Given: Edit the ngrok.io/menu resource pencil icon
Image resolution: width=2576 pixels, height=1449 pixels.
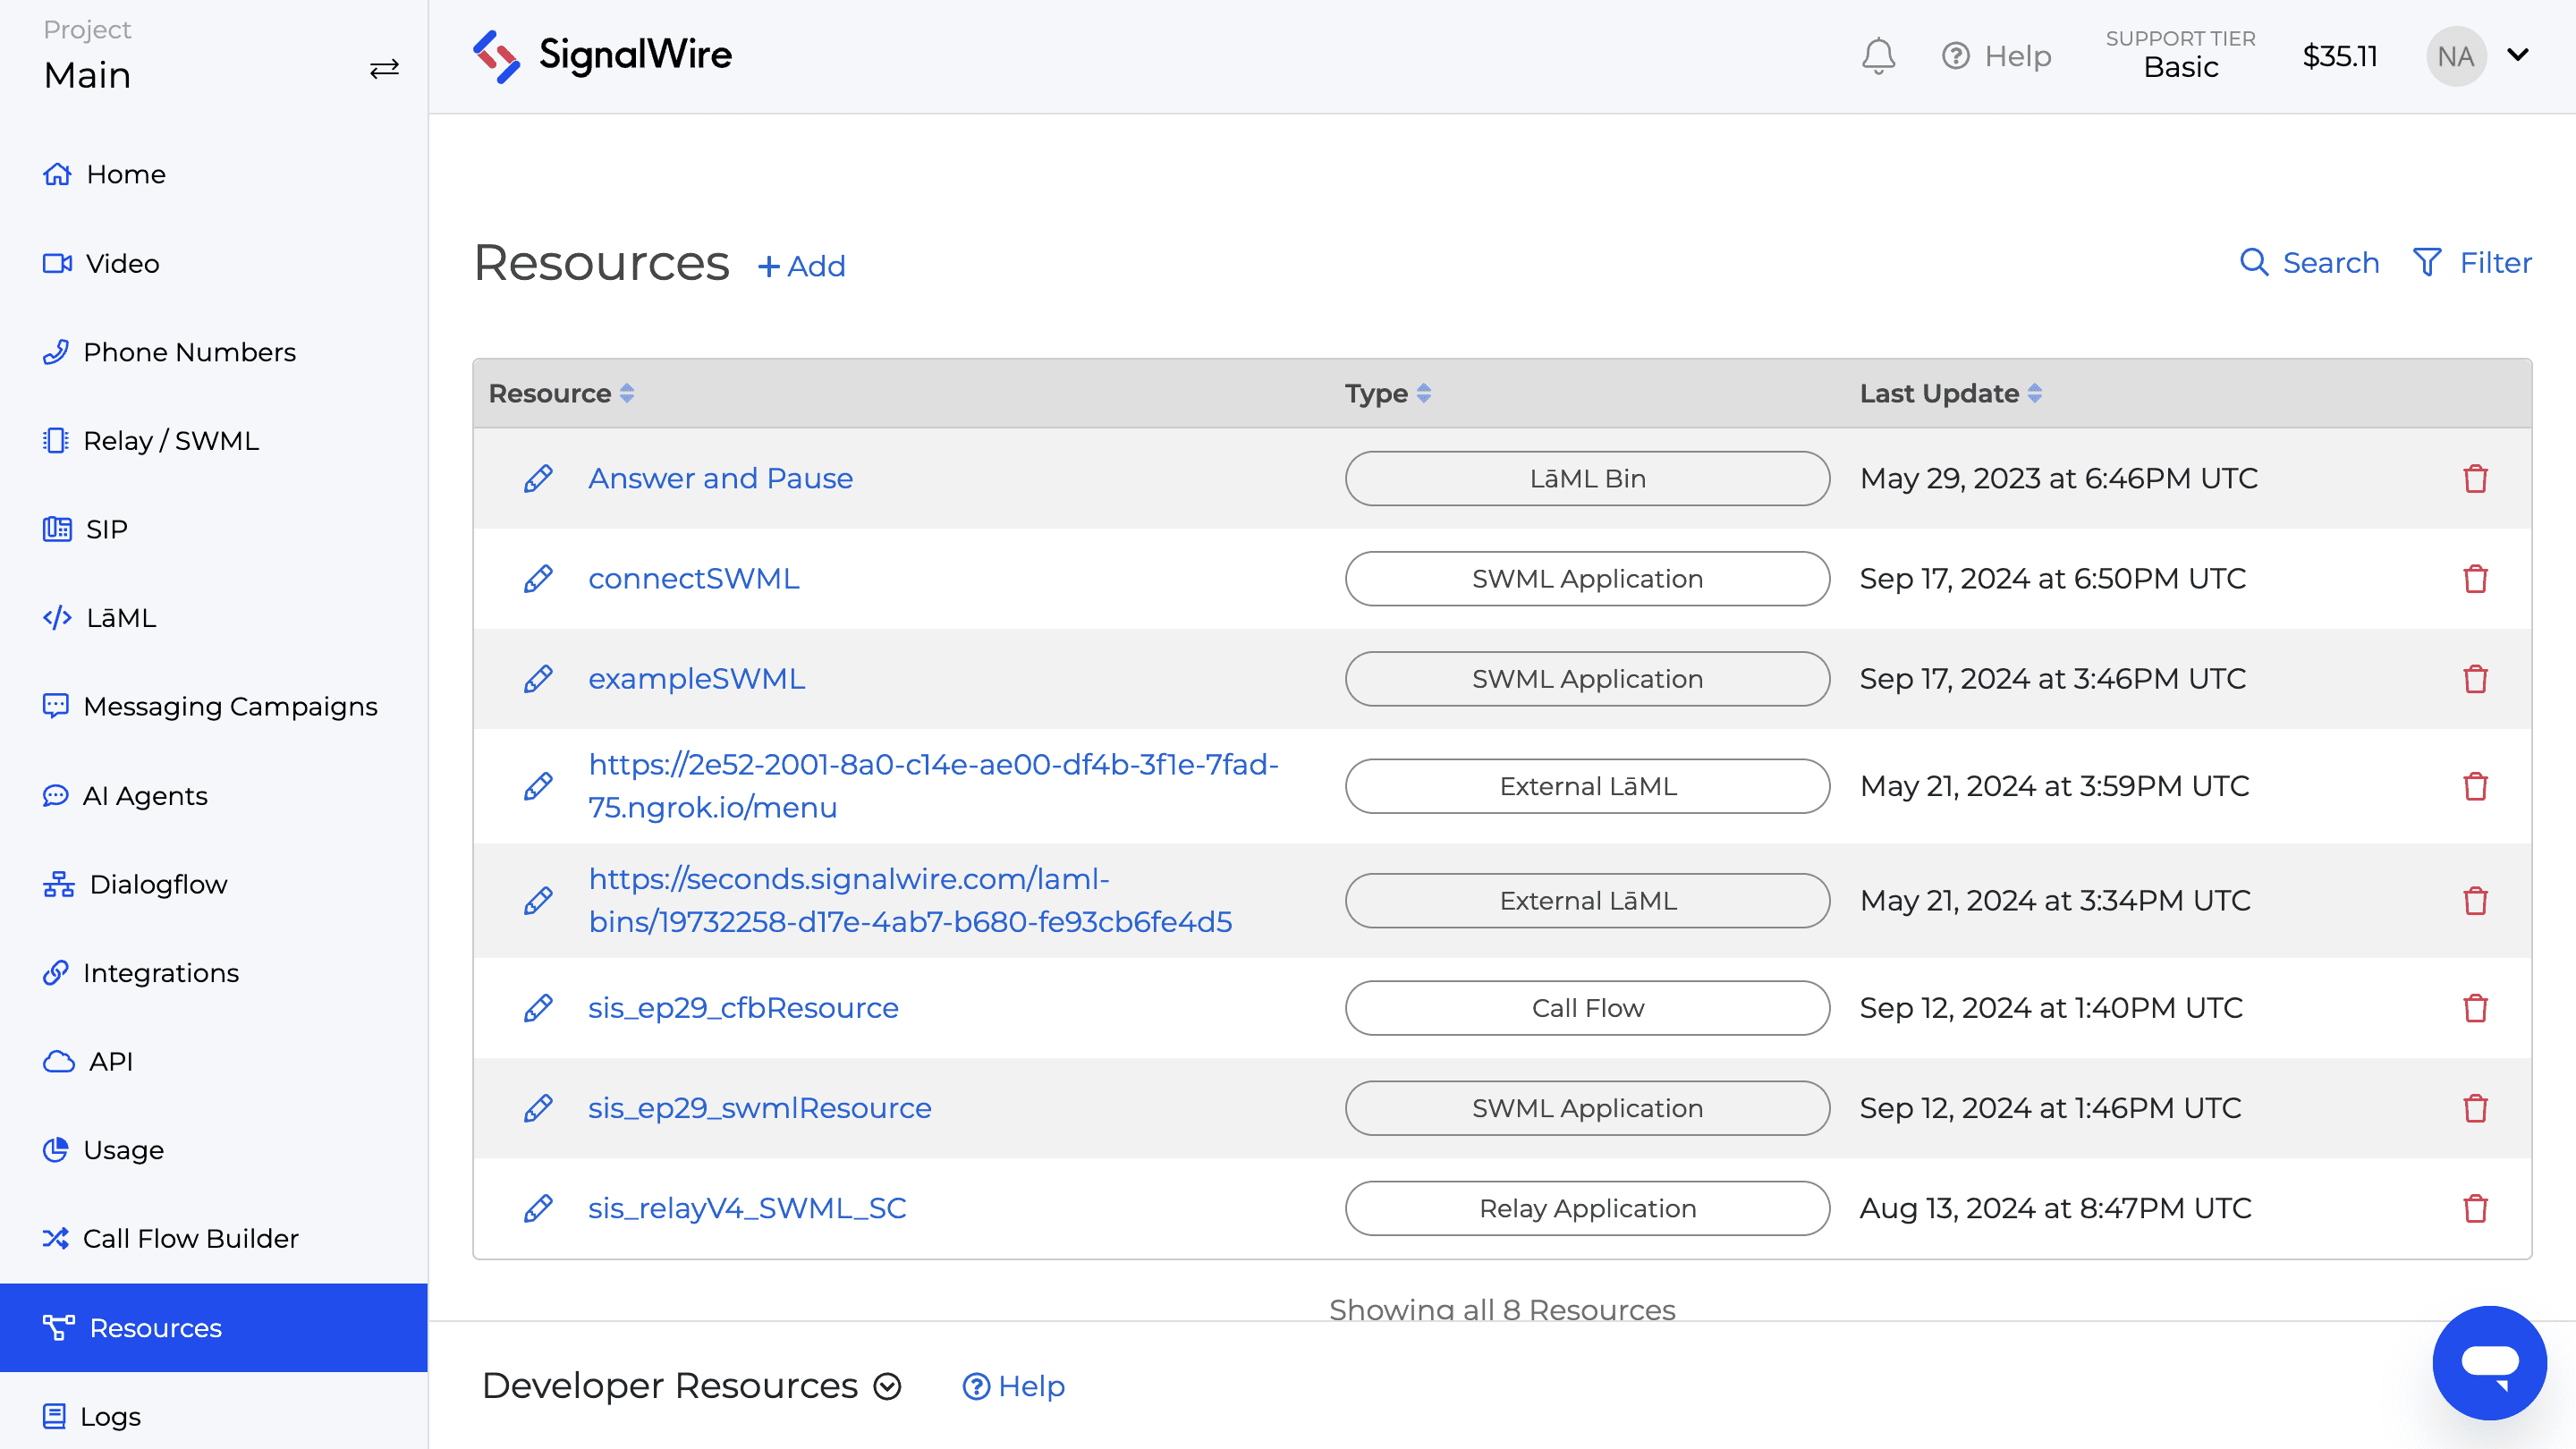Looking at the screenshot, I should click(538, 786).
